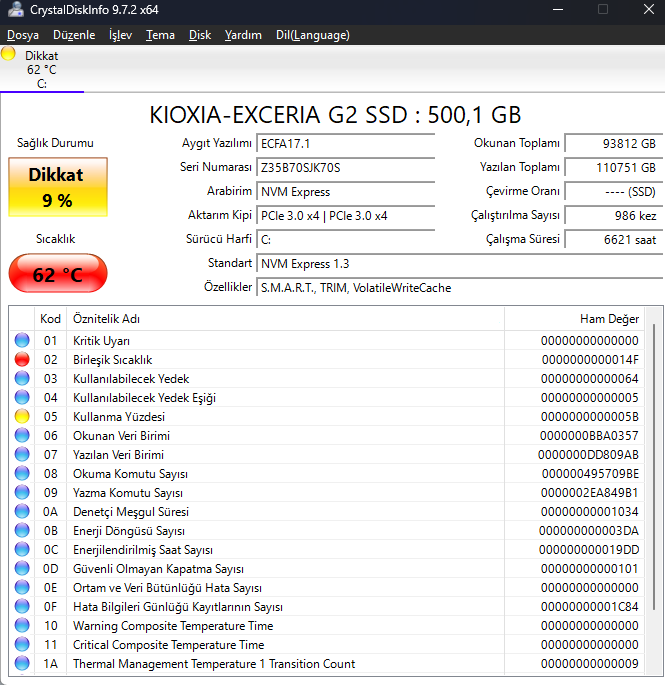
Task: Open the İşlev menu
Action: 120,35
